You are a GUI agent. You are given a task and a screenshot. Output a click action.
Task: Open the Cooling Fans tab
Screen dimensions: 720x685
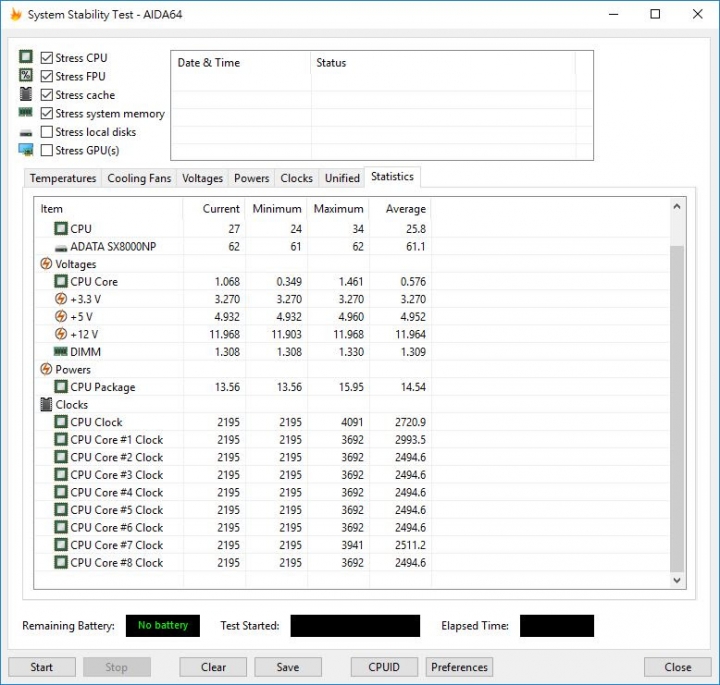139,178
